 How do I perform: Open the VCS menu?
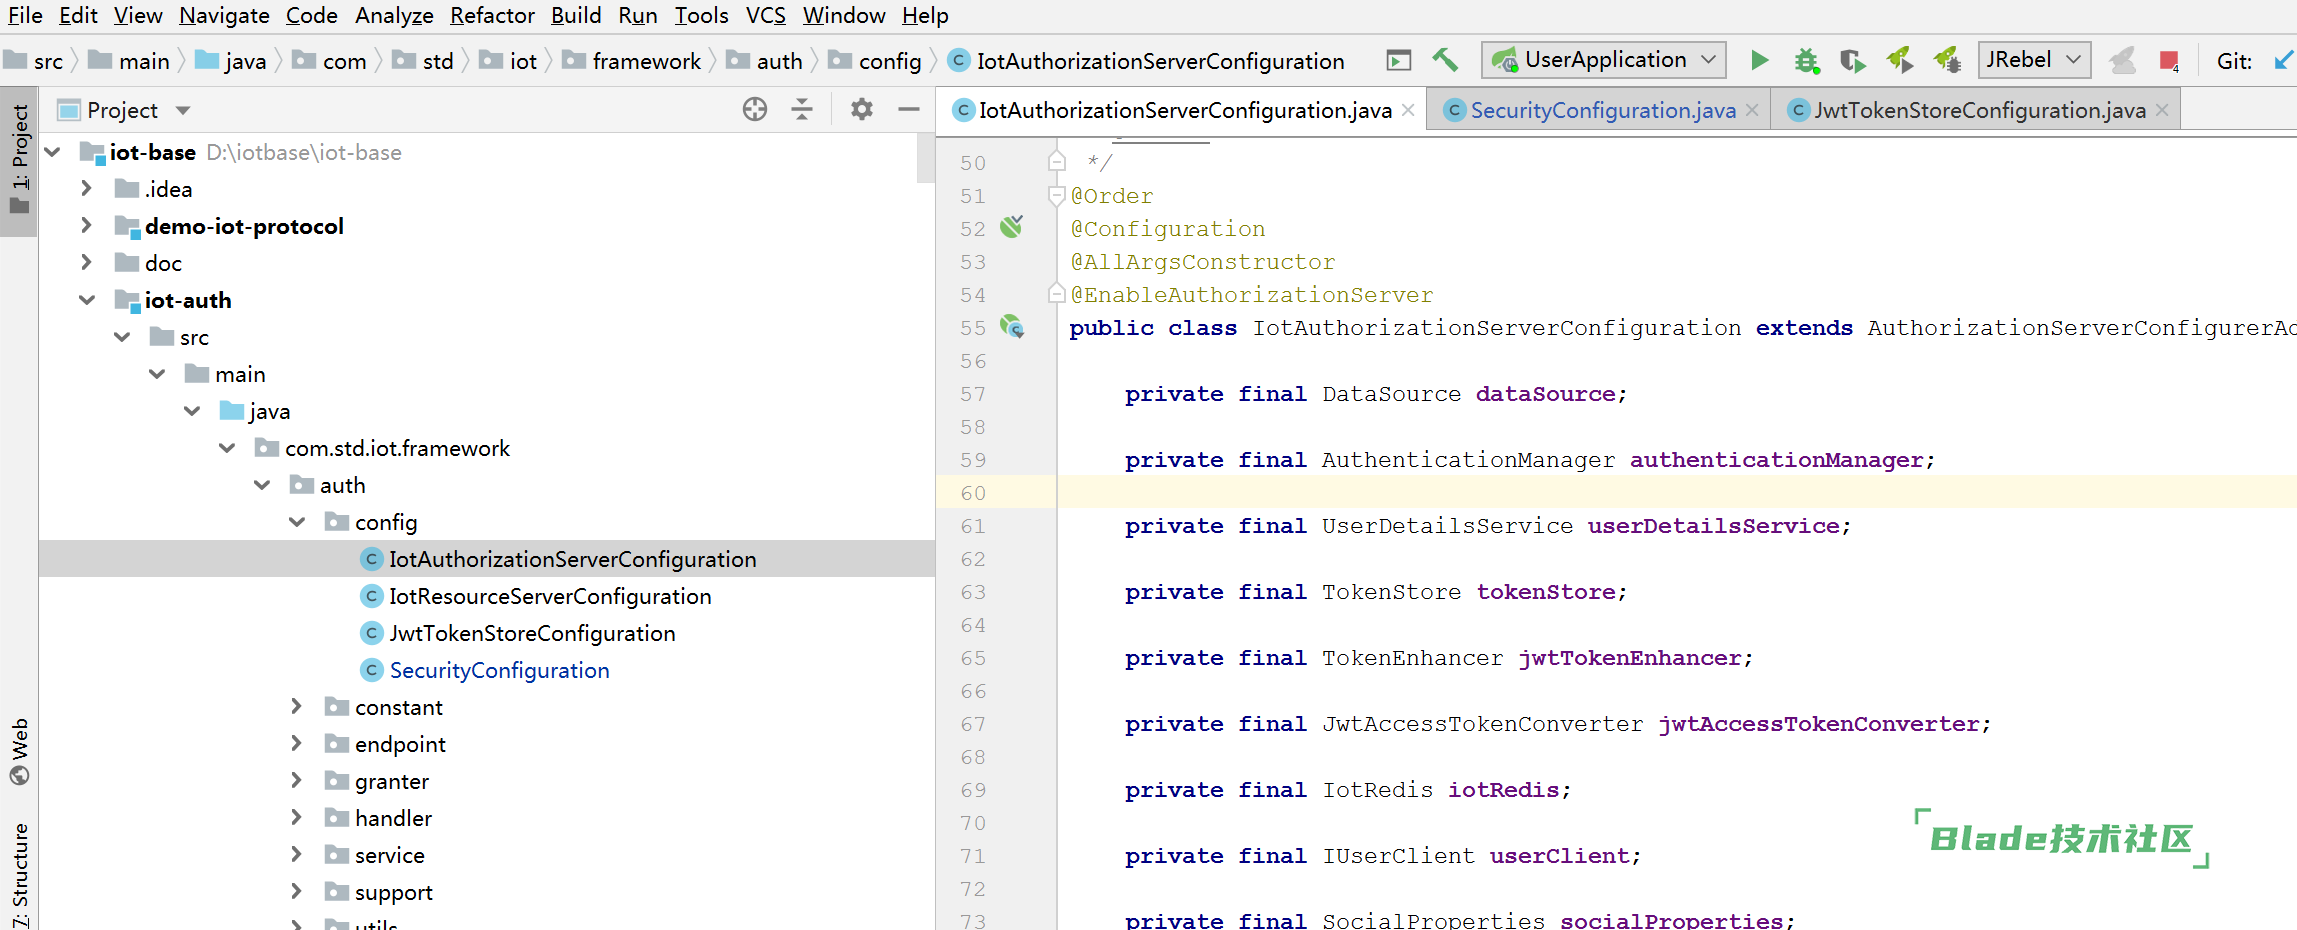point(766,15)
